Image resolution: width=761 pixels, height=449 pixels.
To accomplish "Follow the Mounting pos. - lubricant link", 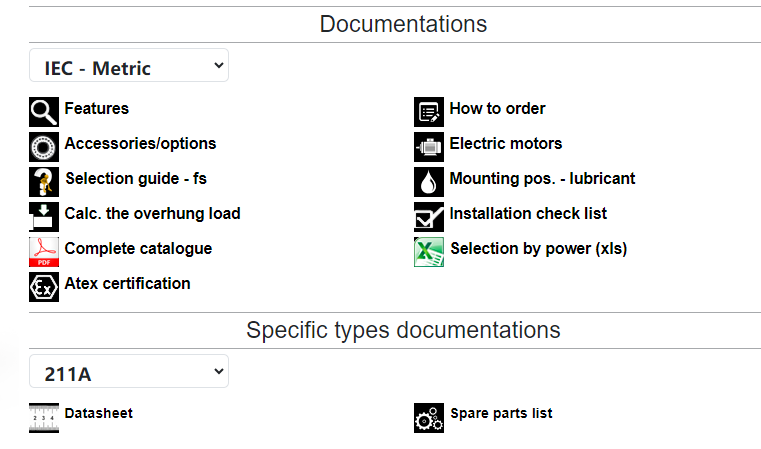I will pos(542,179).
